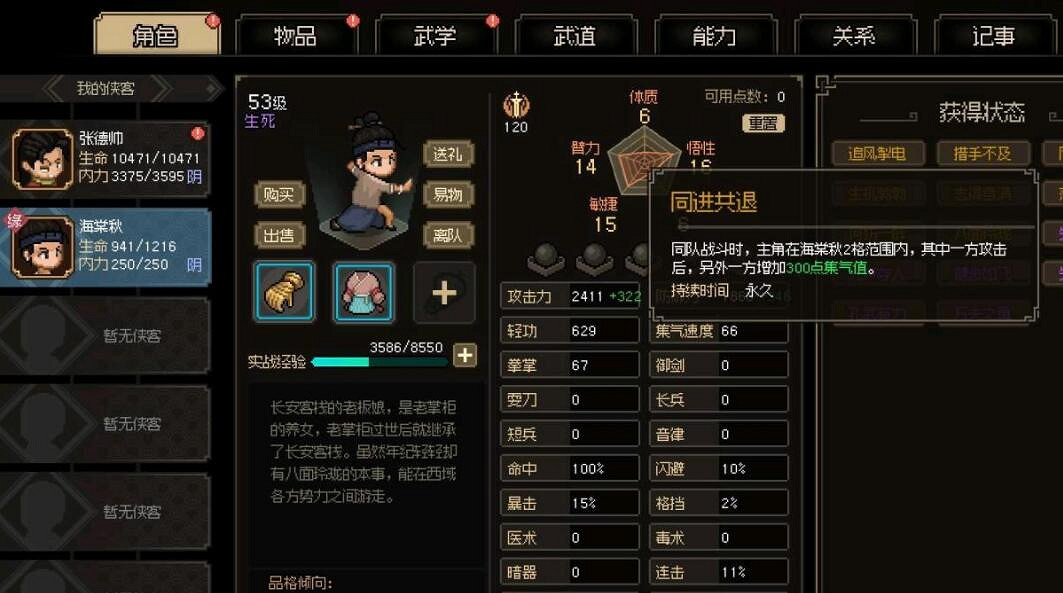
Task: Go to next hero list with right arrow
Action: (161, 88)
